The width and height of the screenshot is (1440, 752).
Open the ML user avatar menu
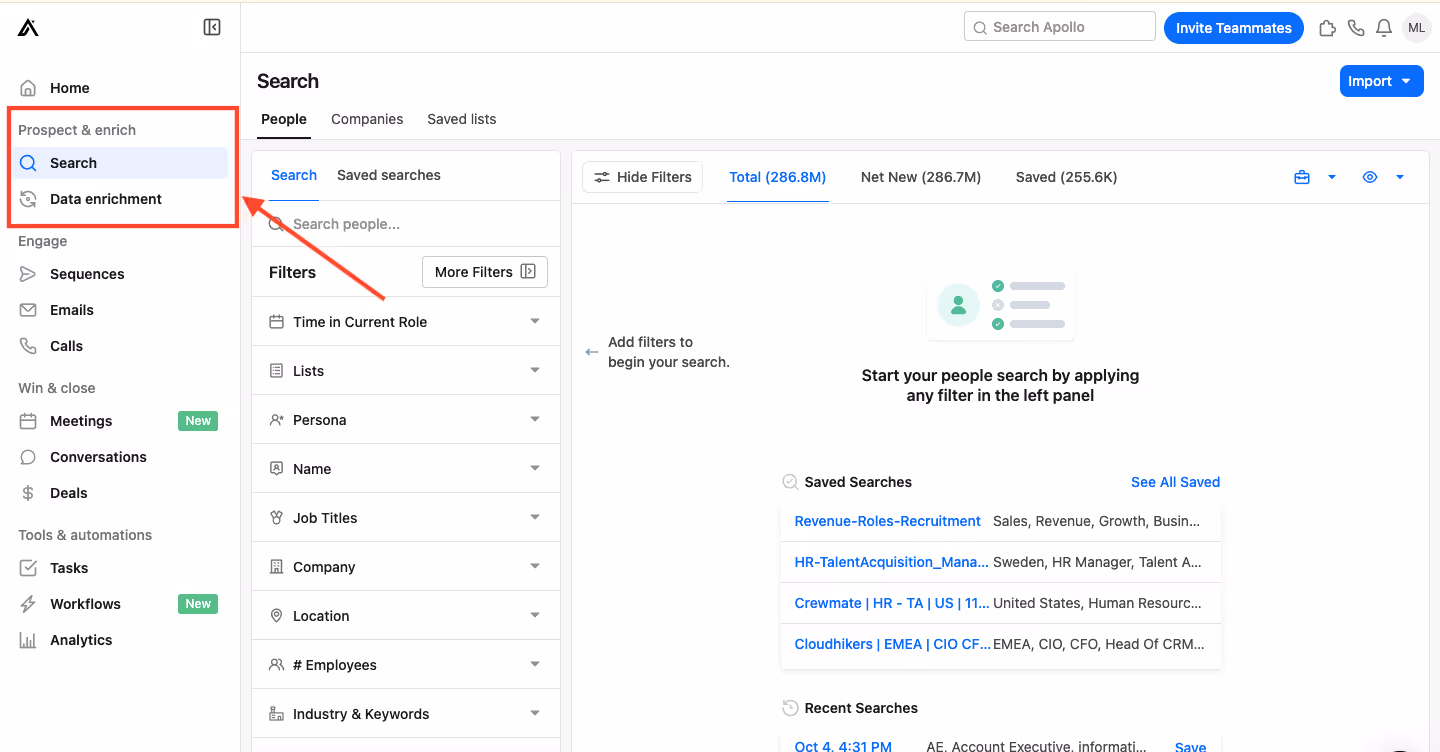(1416, 28)
